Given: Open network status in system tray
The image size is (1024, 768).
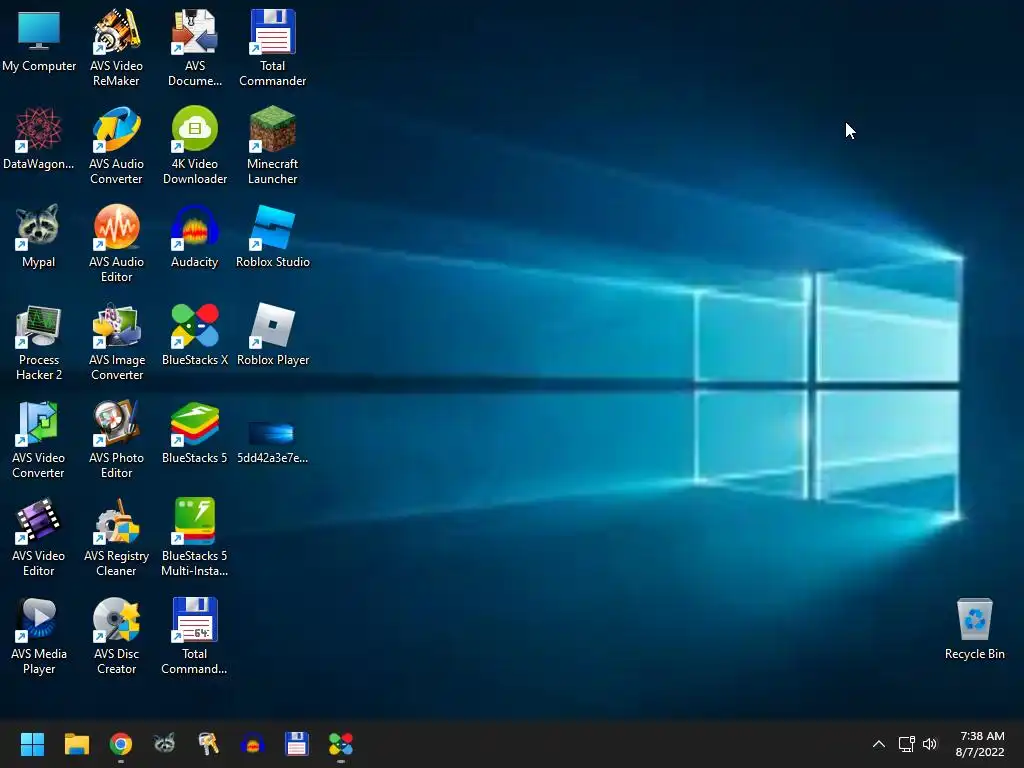Looking at the screenshot, I should 906,744.
